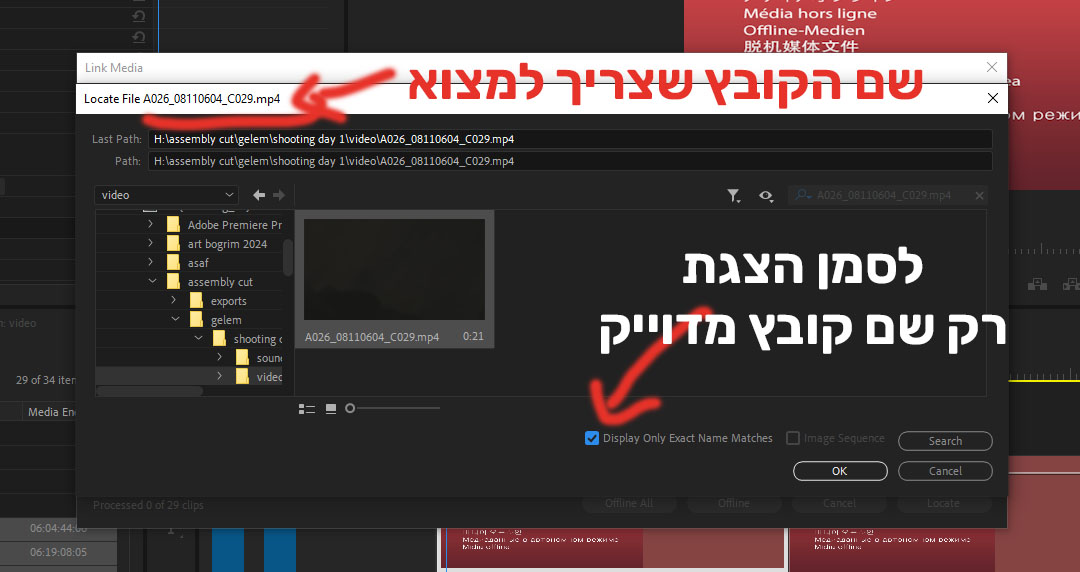Viewport: 1080px width, 572px height.
Task: Collapse the assembly cut folder
Action: (x=152, y=282)
